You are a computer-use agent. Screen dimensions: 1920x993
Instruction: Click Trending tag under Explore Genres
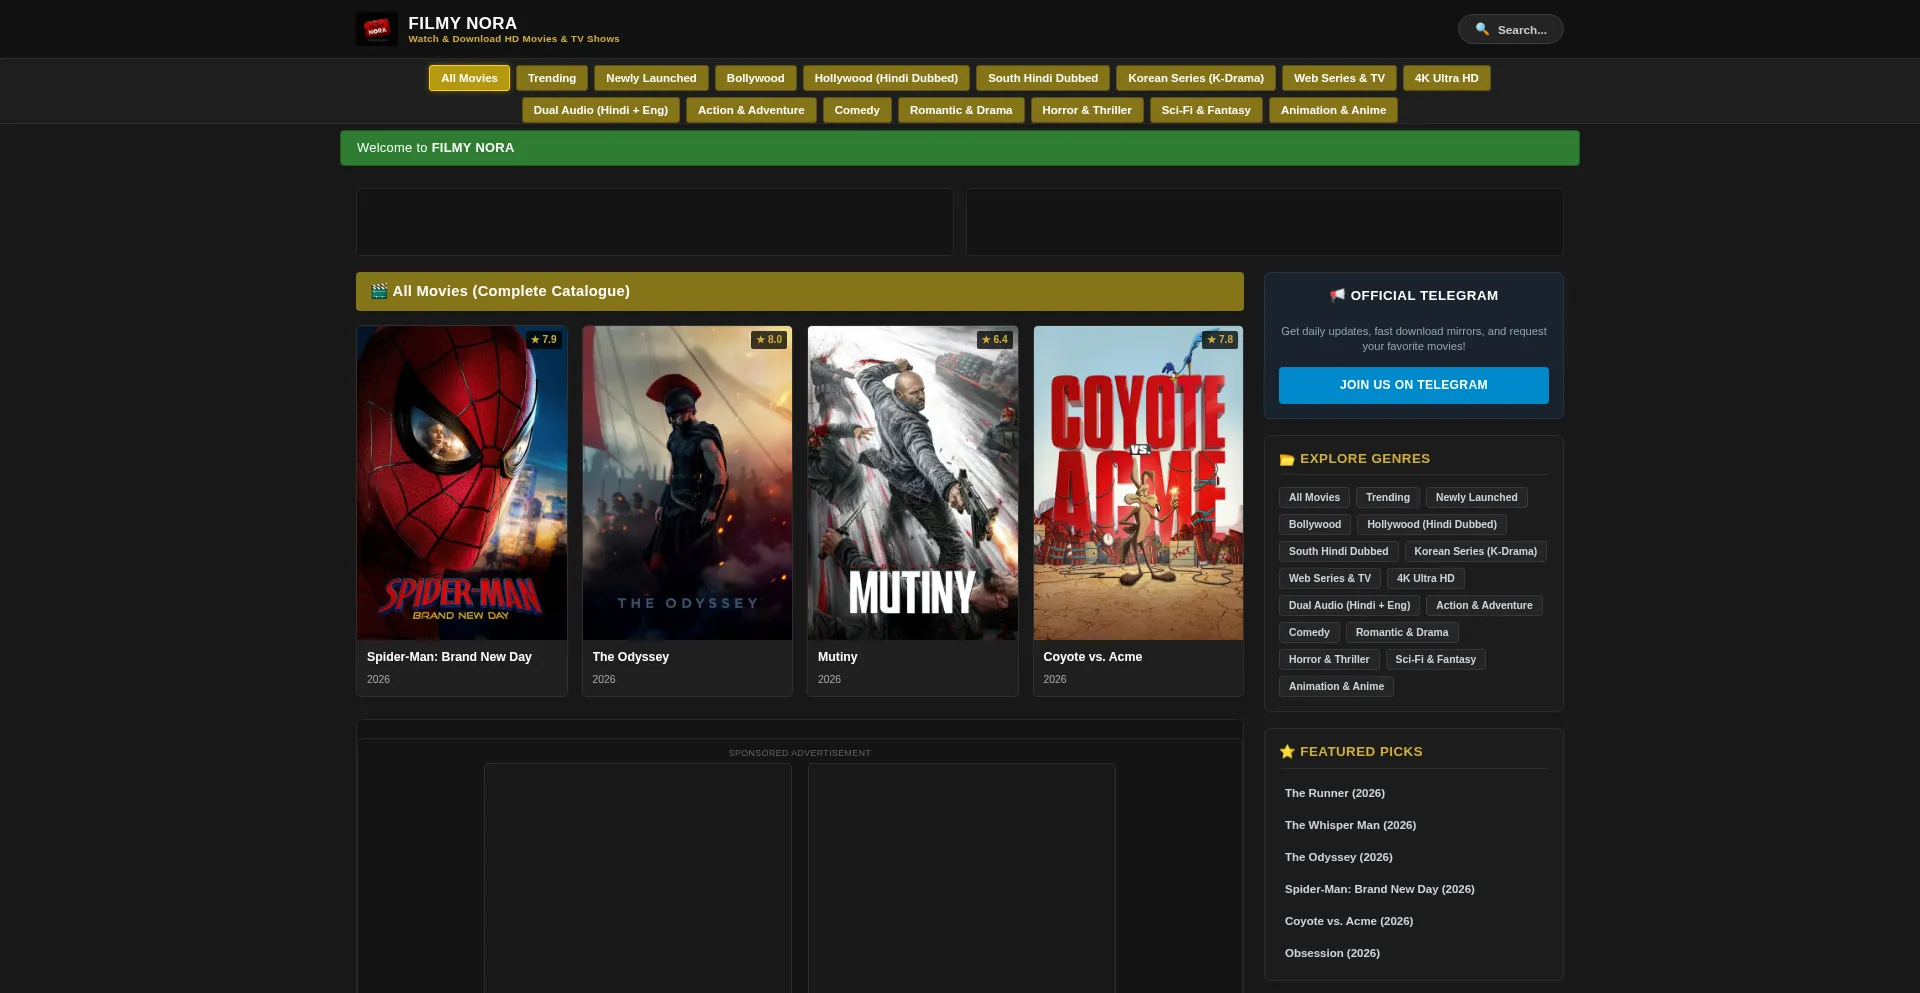[x=1388, y=497]
